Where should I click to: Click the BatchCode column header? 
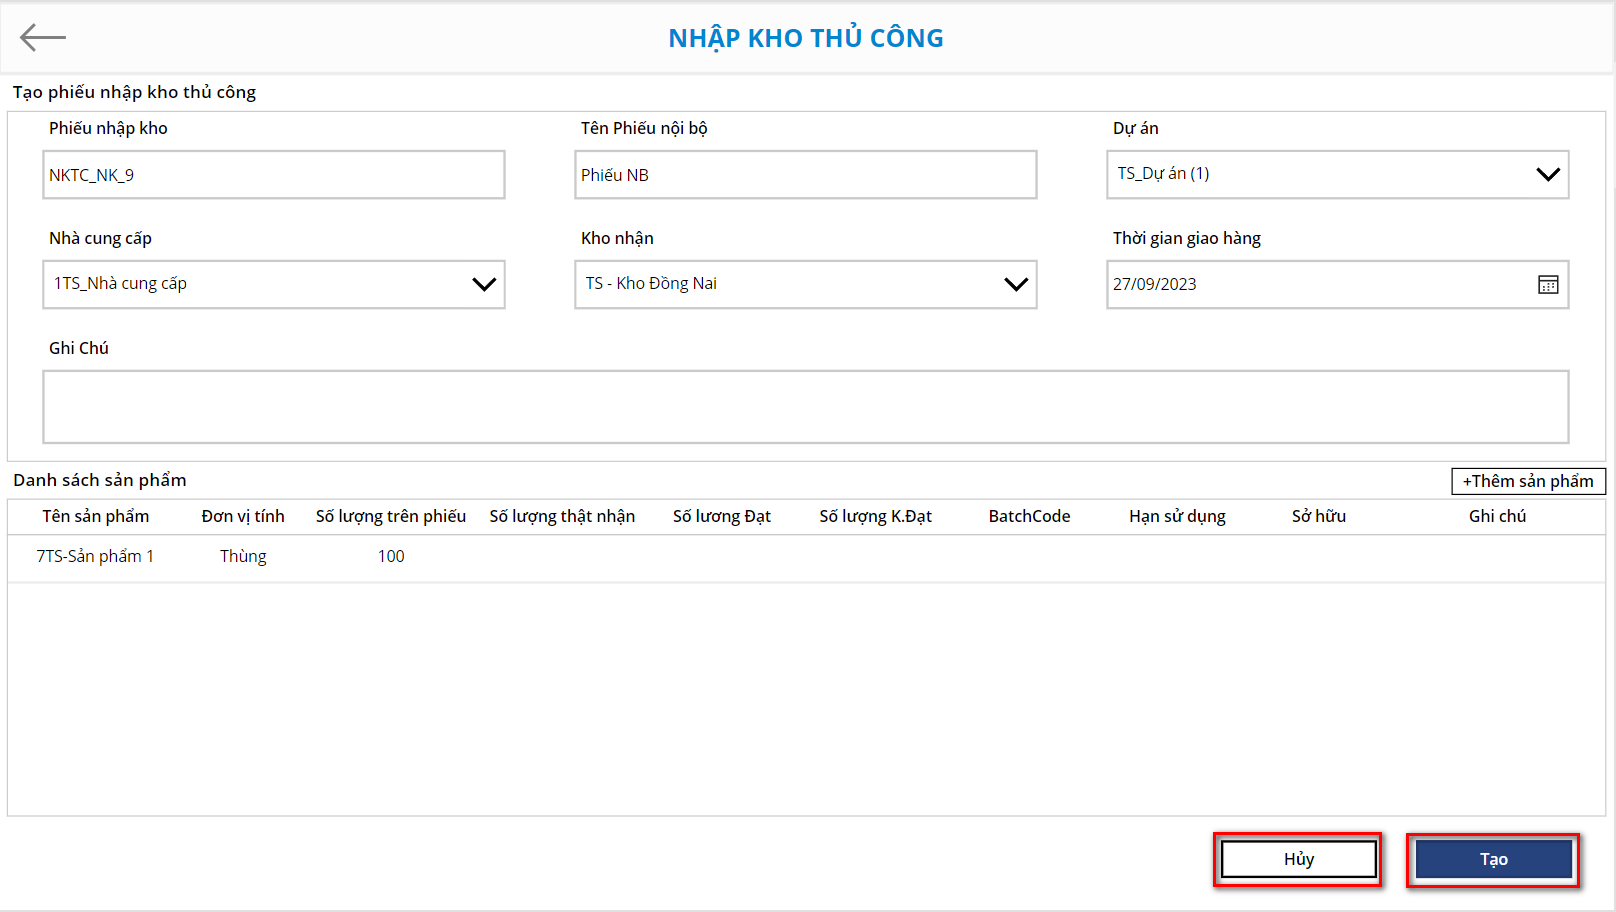coord(1030,516)
